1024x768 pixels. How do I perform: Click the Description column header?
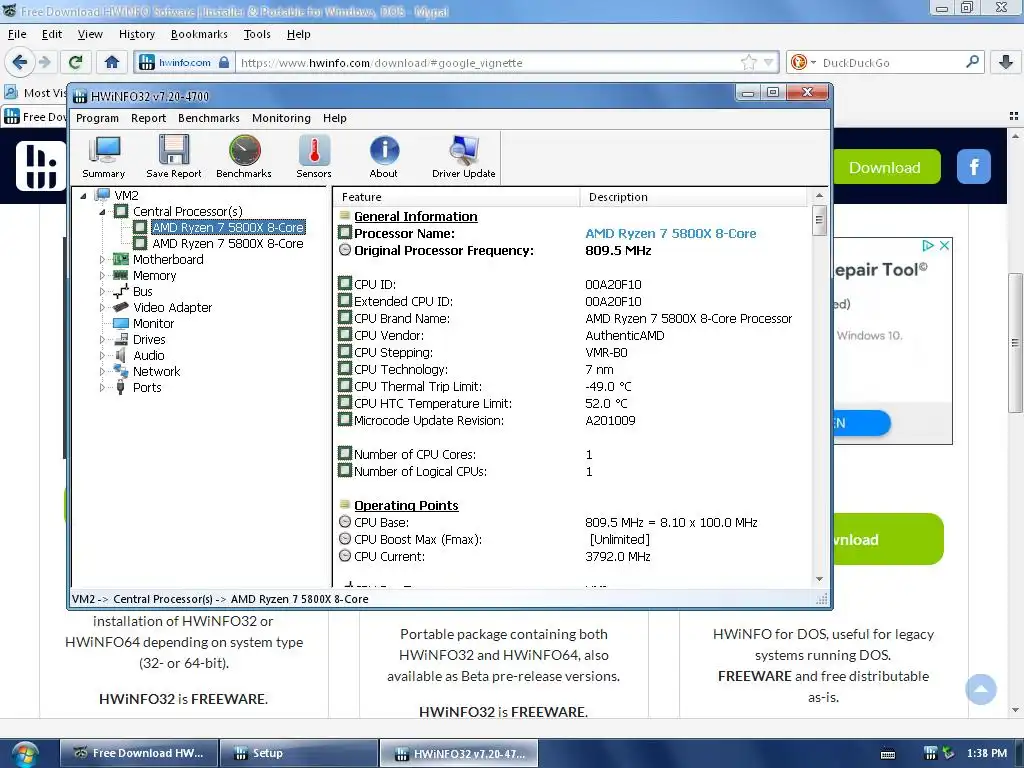pyautogui.click(x=694, y=197)
